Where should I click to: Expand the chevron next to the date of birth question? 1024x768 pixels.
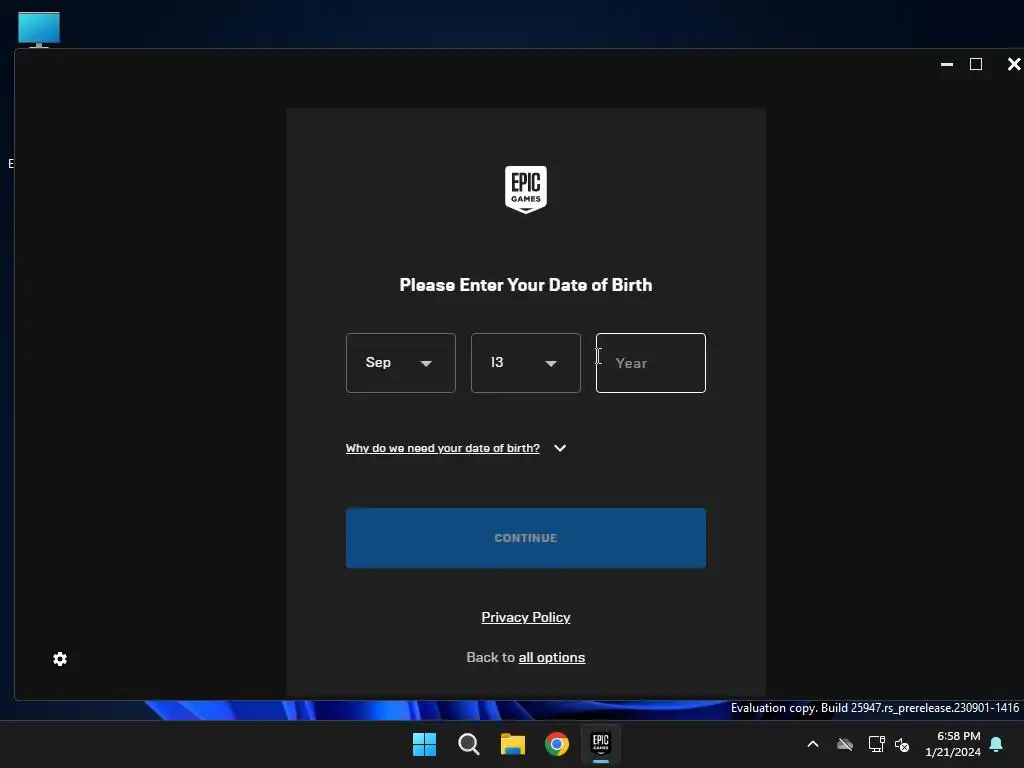560,448
